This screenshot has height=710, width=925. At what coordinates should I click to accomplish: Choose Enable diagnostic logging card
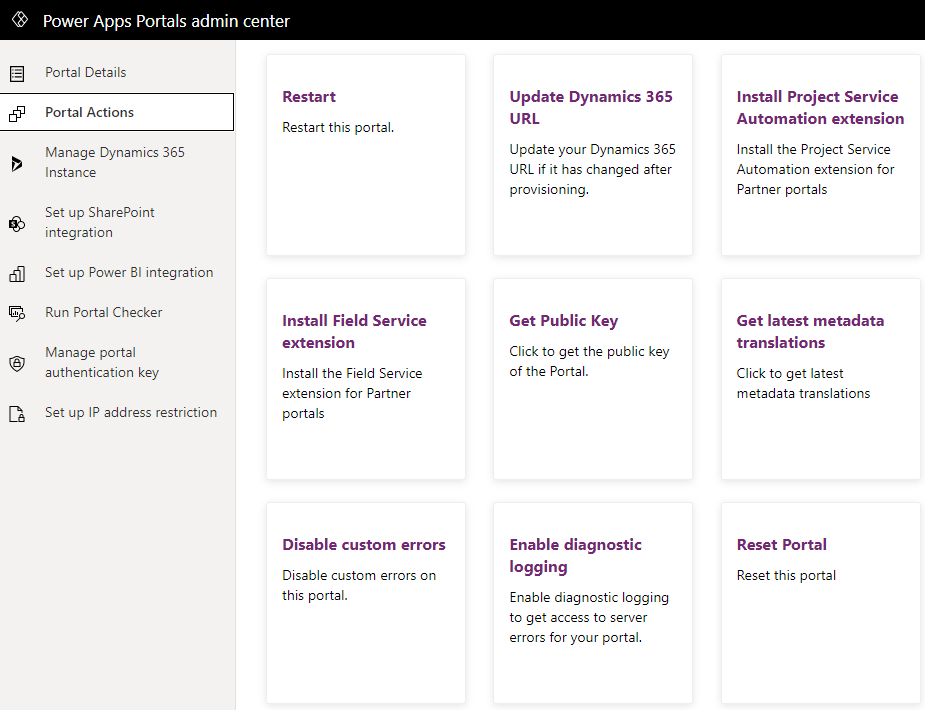tap(593, 603)
